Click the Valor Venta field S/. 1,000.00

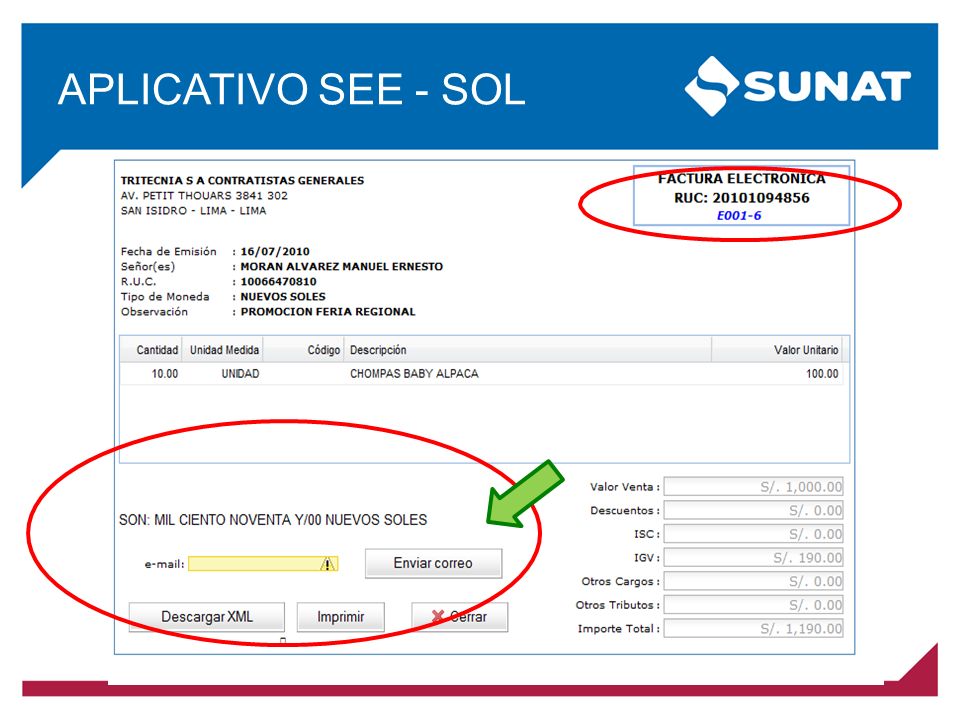pyautogui.click(x=754, y=487)
